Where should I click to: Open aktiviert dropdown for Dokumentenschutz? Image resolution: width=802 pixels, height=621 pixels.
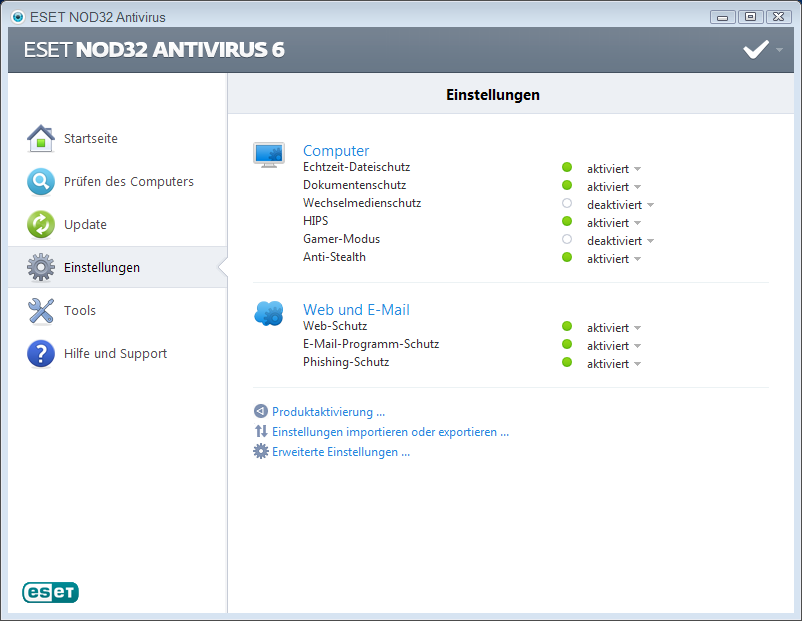pyautogui.click(x=614, y=187)
